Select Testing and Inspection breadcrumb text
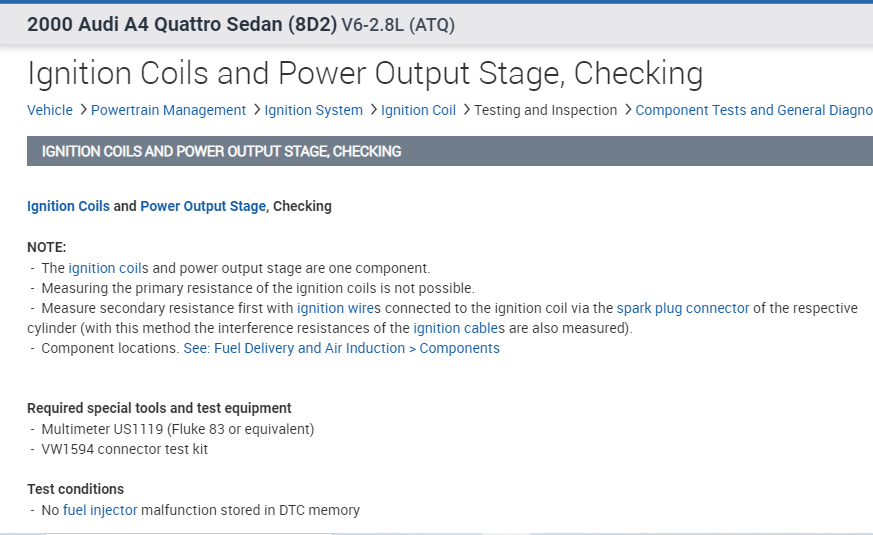 point(546,110)
